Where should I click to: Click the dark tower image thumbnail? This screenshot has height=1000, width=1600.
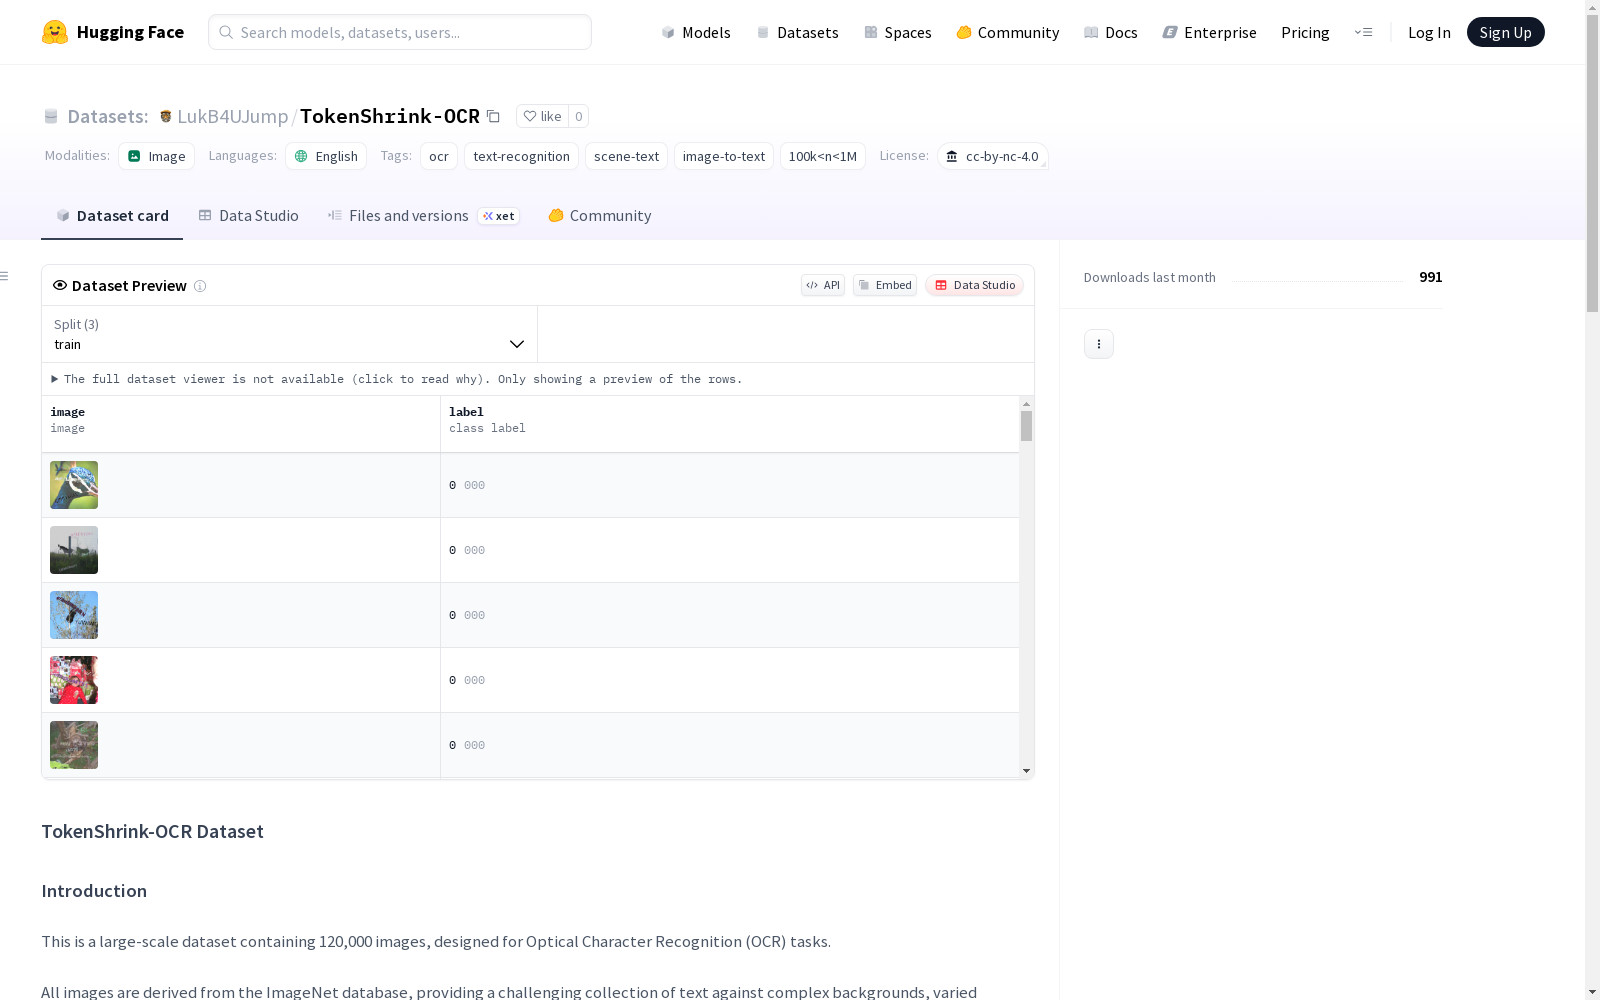[x=74, y=550]
